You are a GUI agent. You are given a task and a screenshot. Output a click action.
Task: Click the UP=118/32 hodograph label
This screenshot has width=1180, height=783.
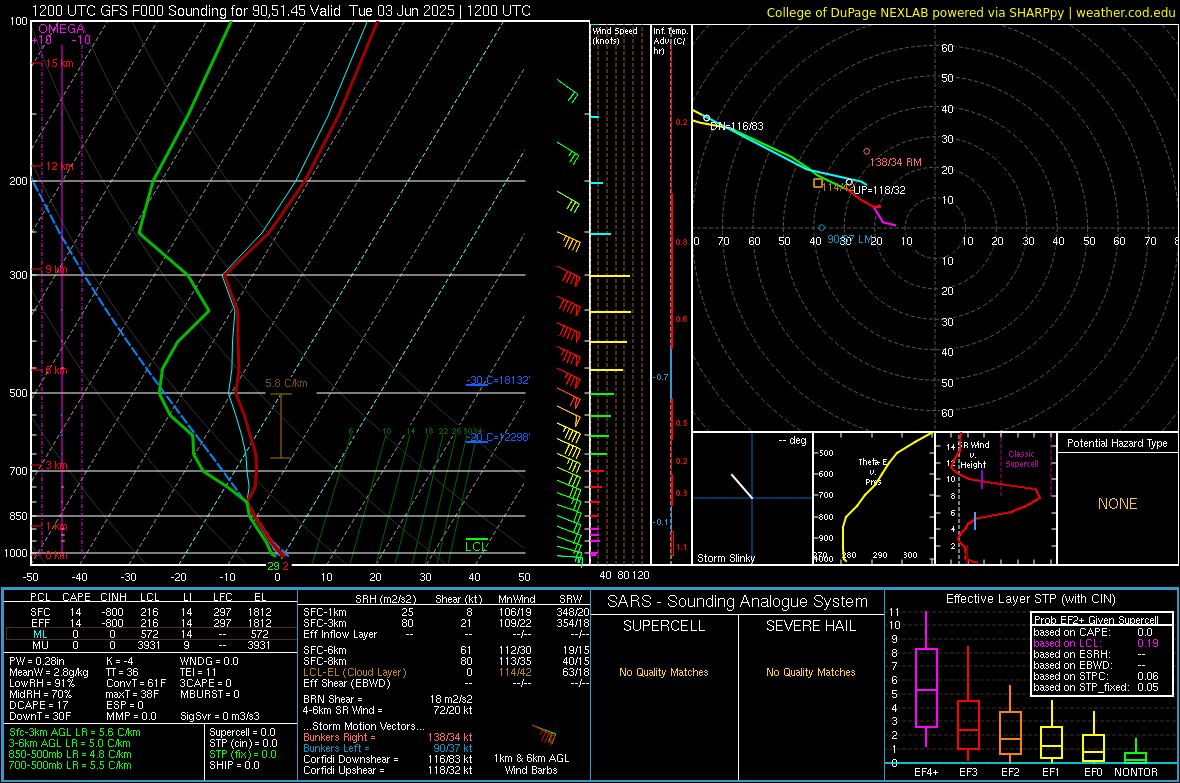pos(878,190)
